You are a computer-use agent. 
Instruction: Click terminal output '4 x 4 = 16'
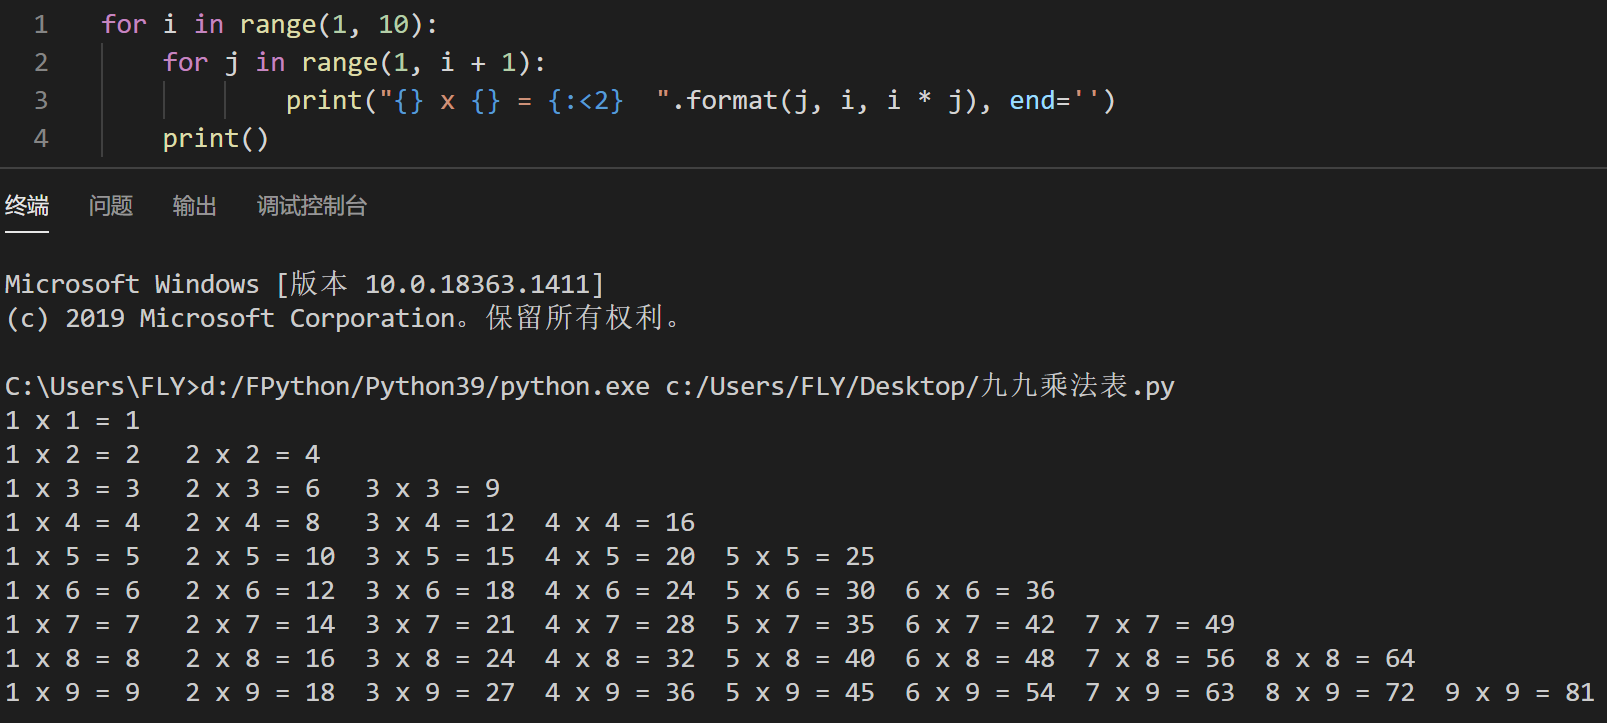620,522
